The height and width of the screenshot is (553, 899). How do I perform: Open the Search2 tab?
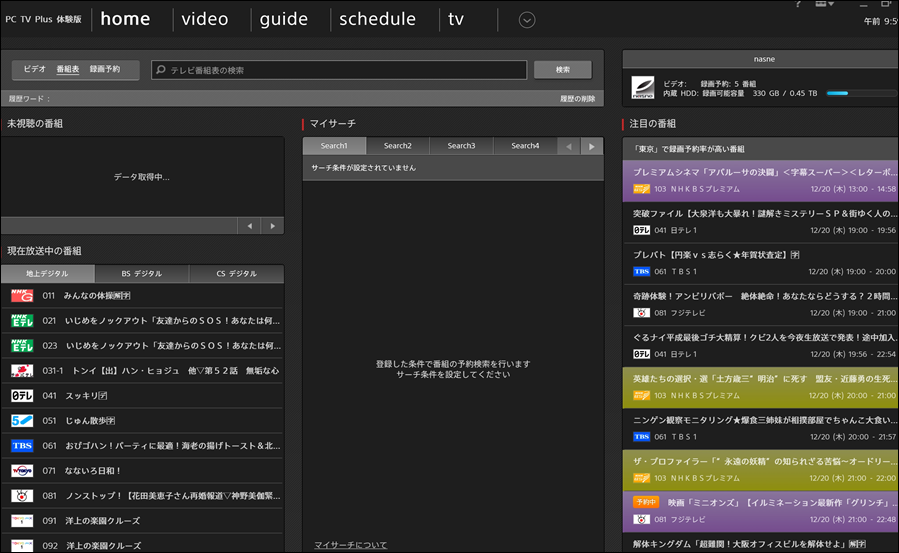click(398, 146)
